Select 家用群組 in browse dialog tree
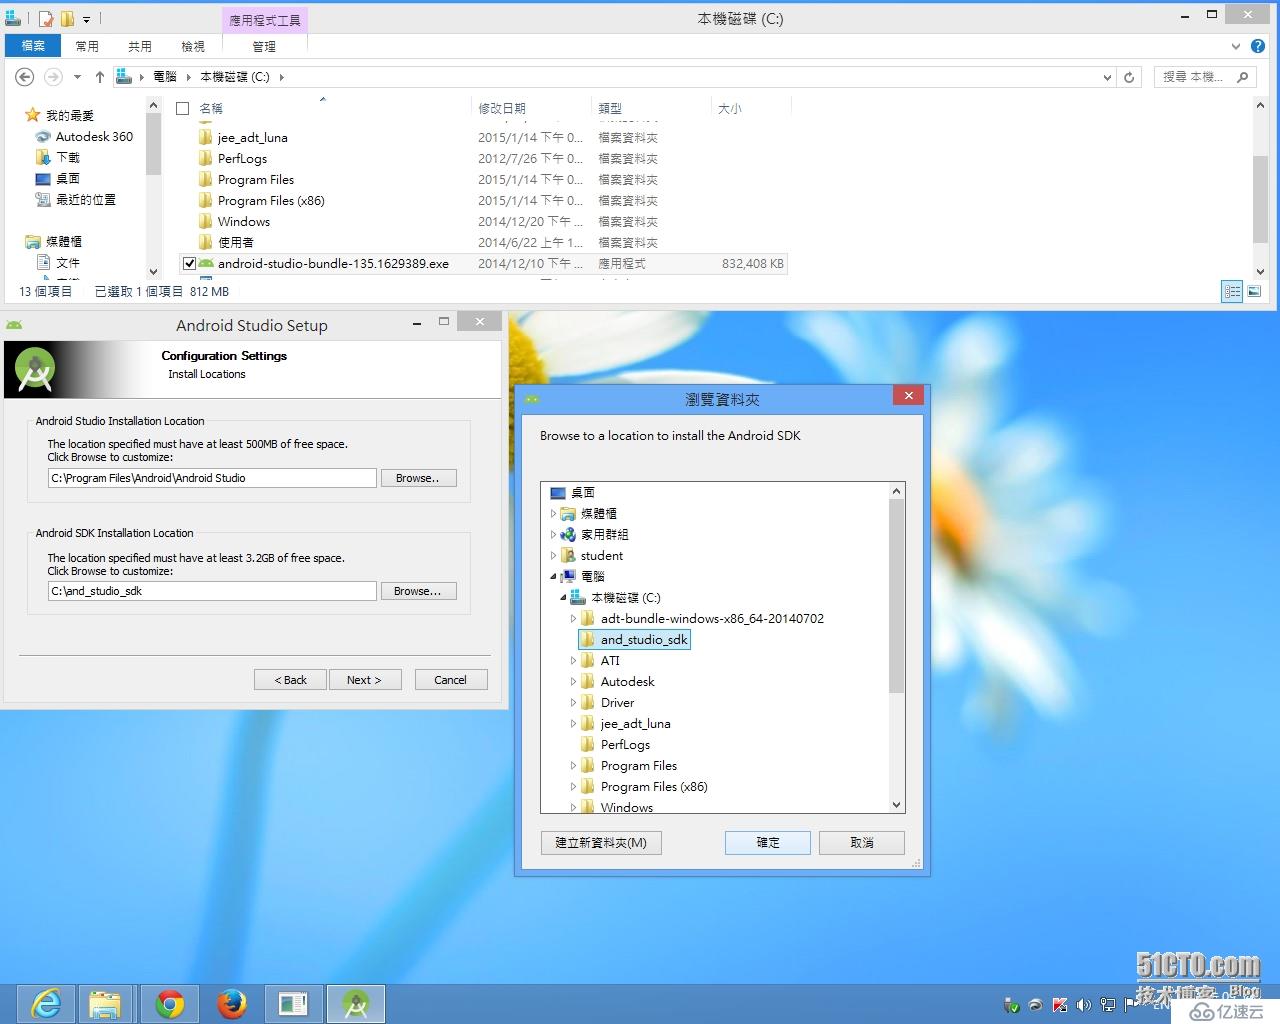Image resolution: width=1280 pixels, height=1024 pixels. pos(605,534)
